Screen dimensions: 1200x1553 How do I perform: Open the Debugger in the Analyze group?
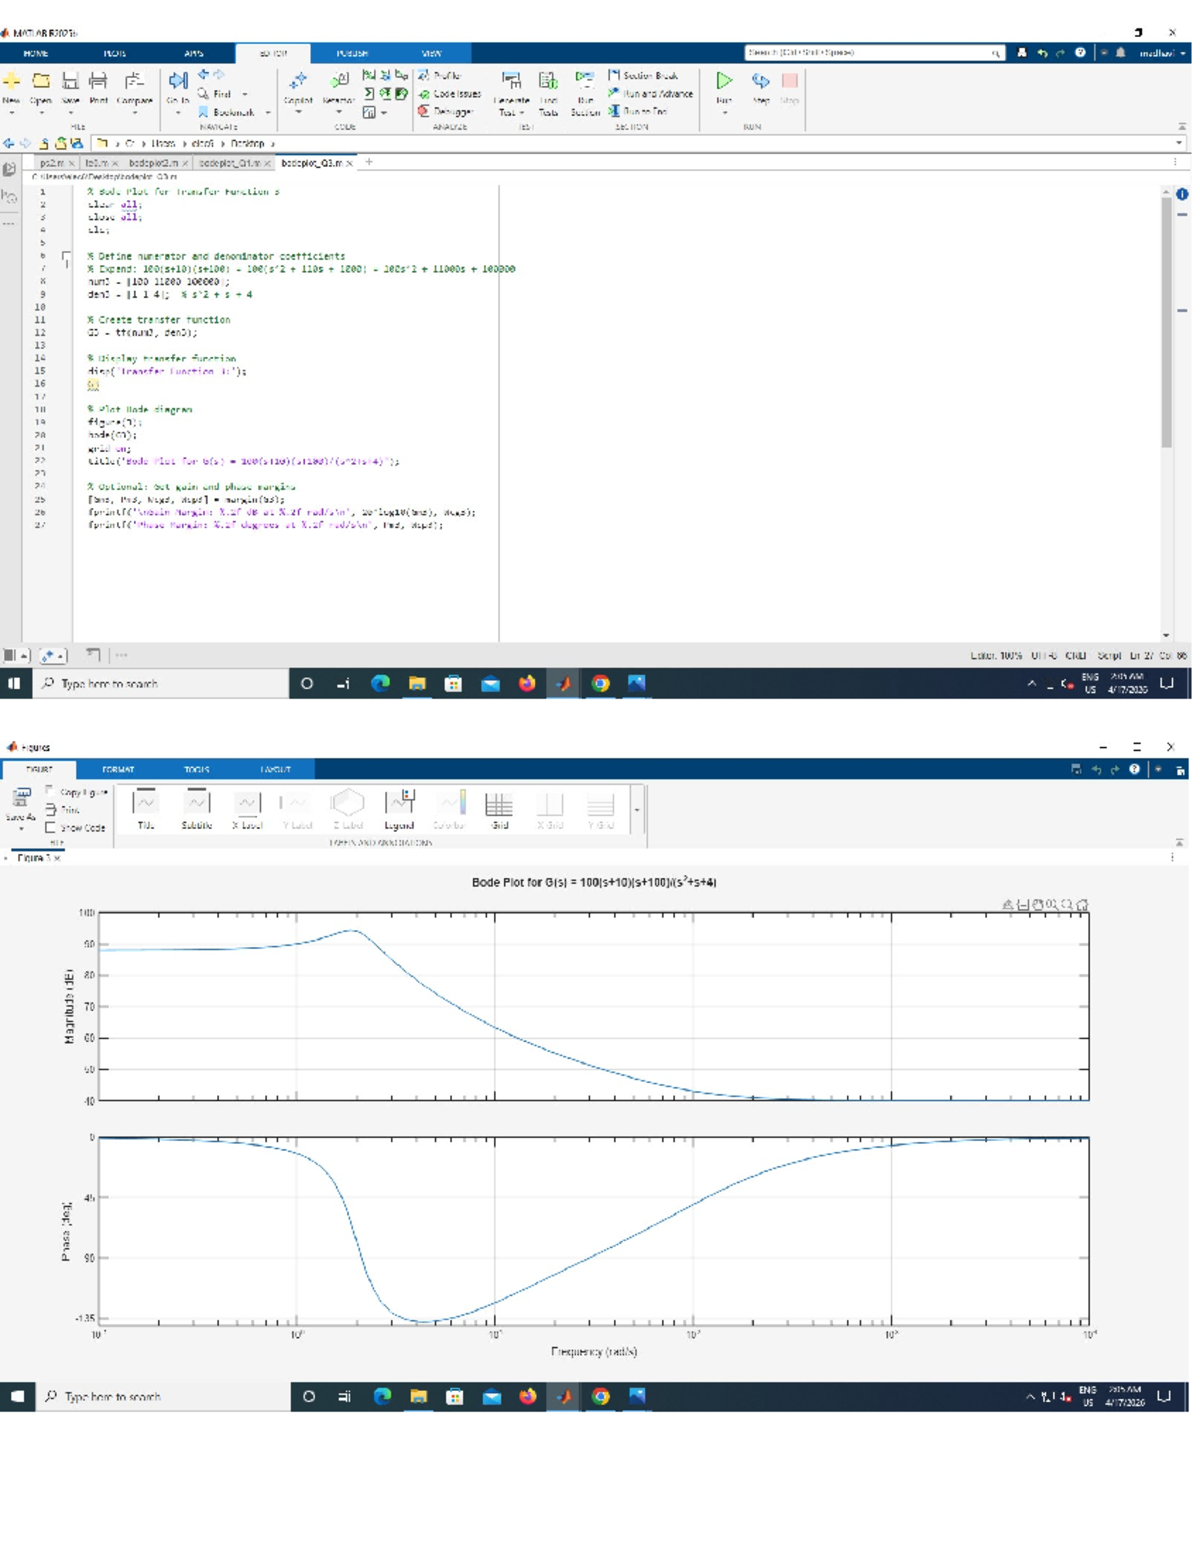[x=445, y=111]
